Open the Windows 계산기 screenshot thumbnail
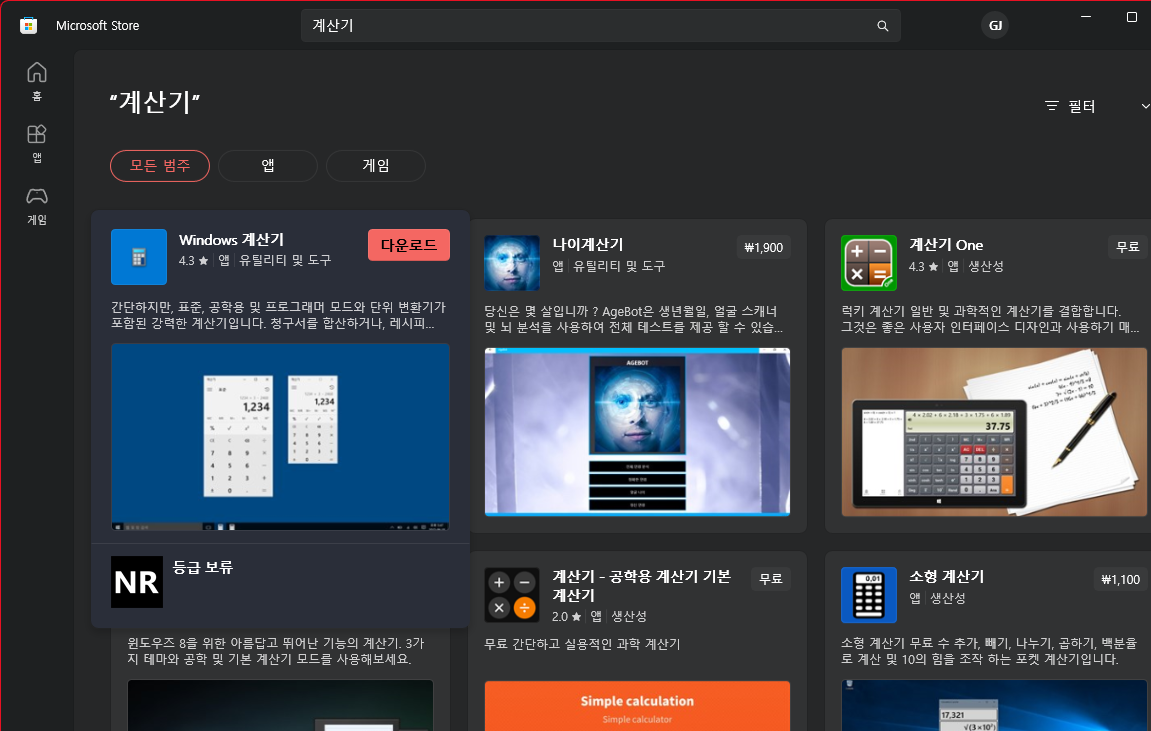This screenshot has height=731, width=1151. [280, 437]
